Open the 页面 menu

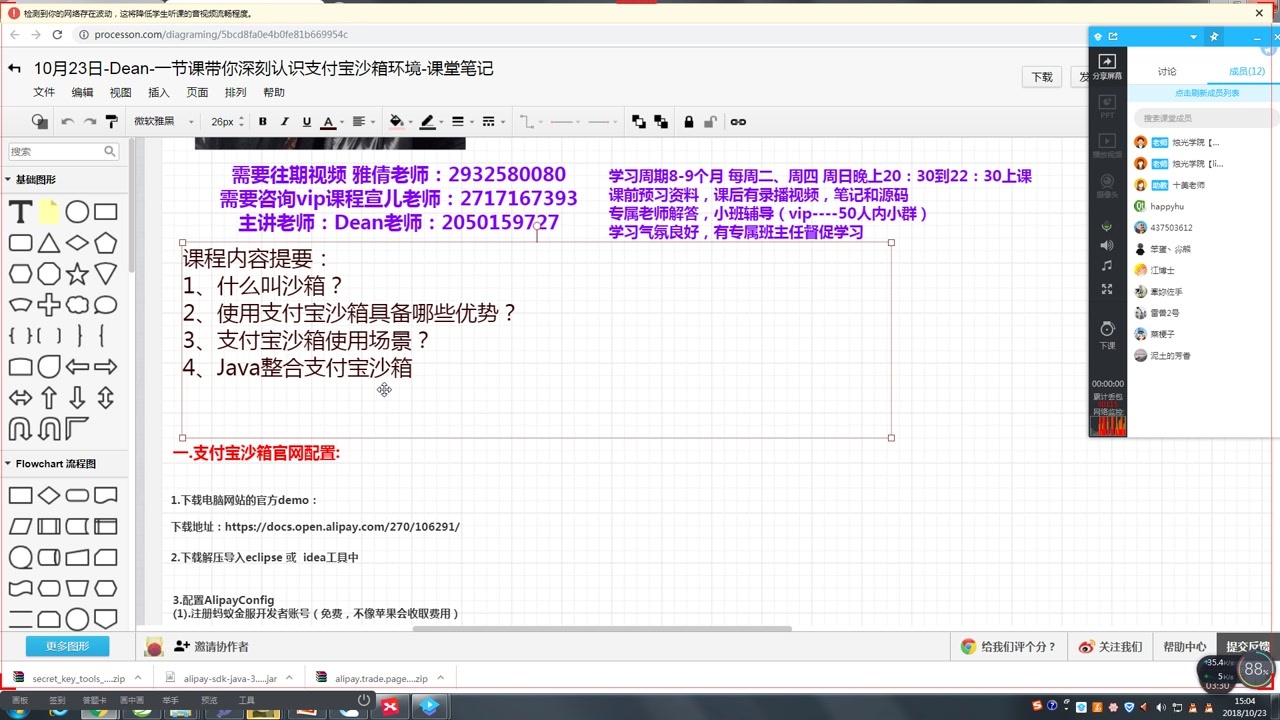[x=197, y=92]
